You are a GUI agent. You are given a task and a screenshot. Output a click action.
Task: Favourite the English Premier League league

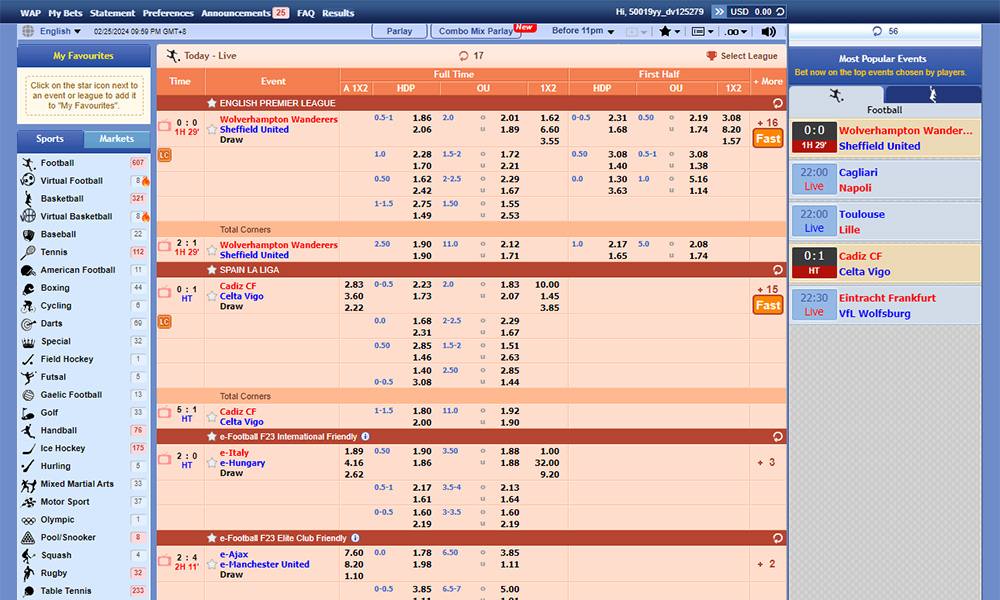[212, 103]
